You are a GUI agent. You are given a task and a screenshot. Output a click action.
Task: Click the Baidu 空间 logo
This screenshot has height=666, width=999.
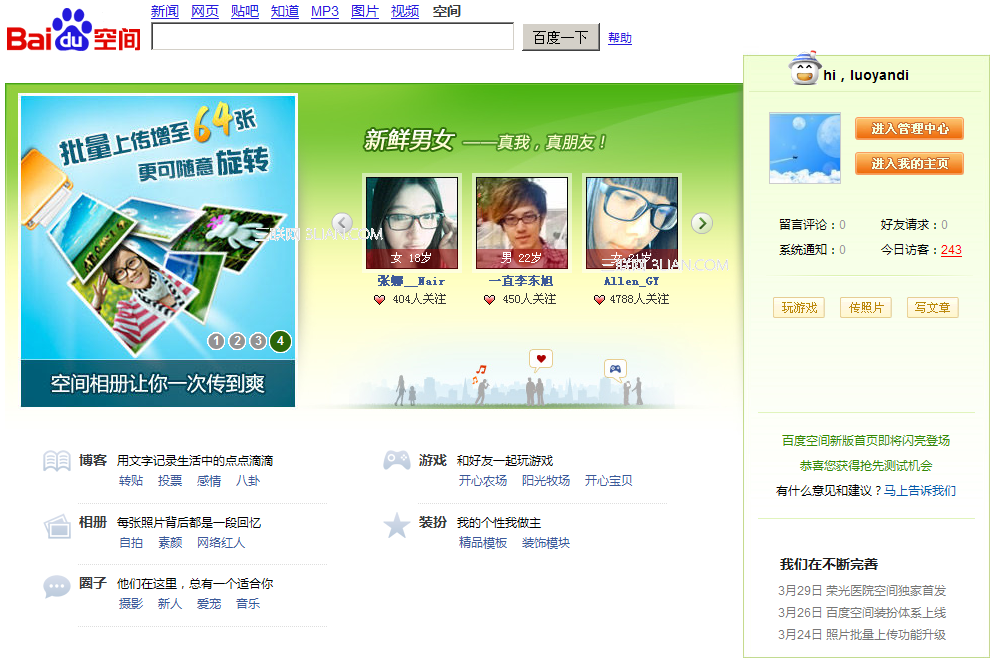[x=73, y=30]
